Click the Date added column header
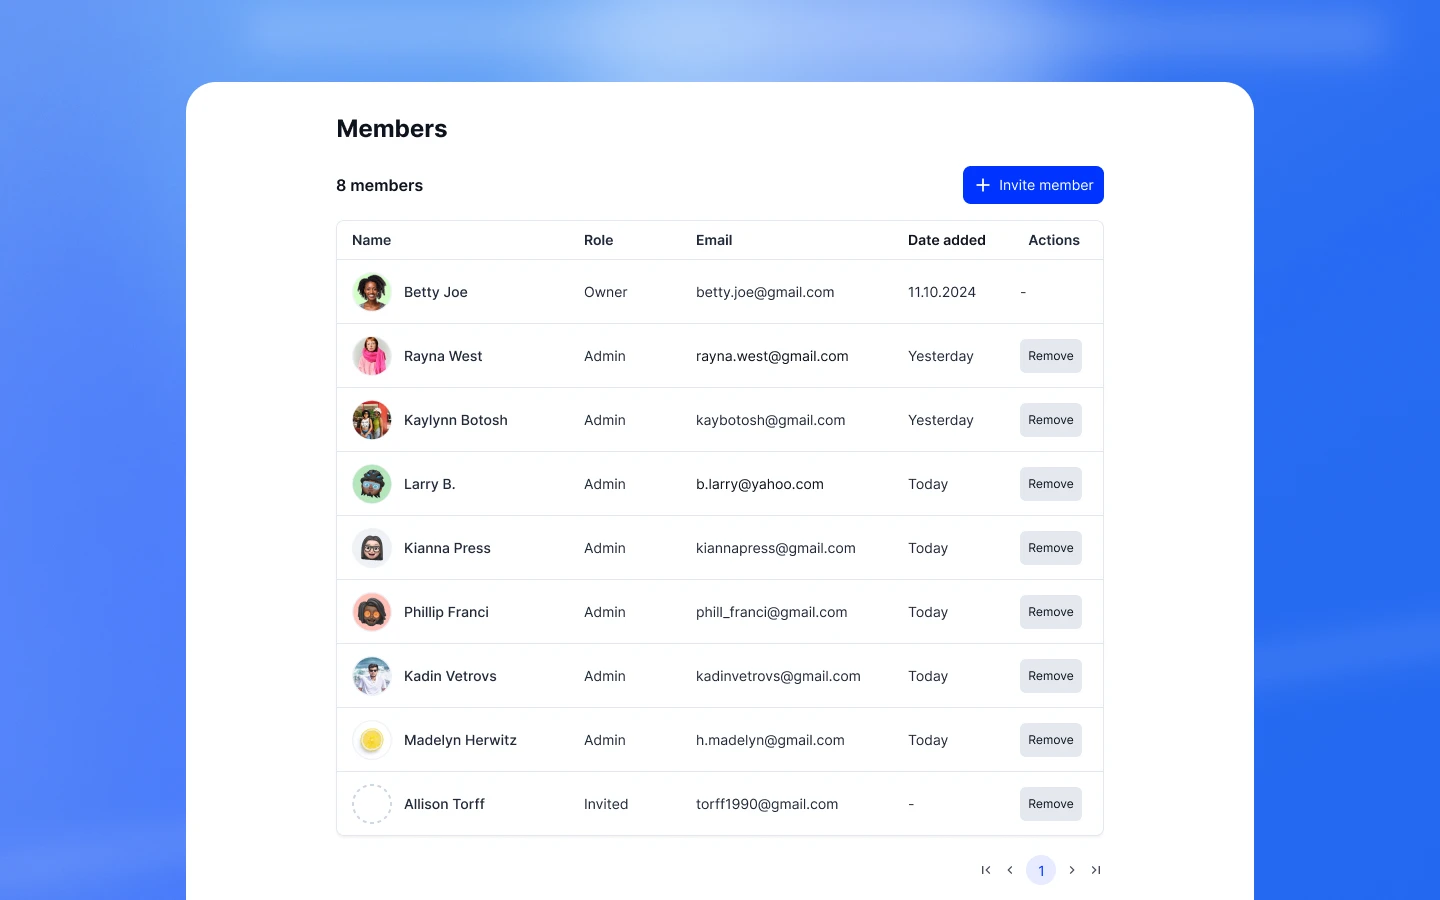The image size is (1440, 900). (946, 240)
